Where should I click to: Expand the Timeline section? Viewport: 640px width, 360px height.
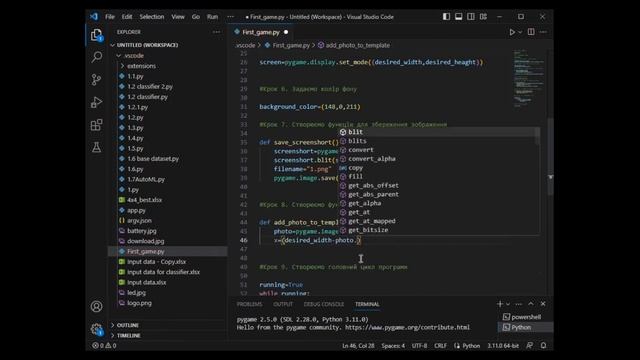(129, 336)
